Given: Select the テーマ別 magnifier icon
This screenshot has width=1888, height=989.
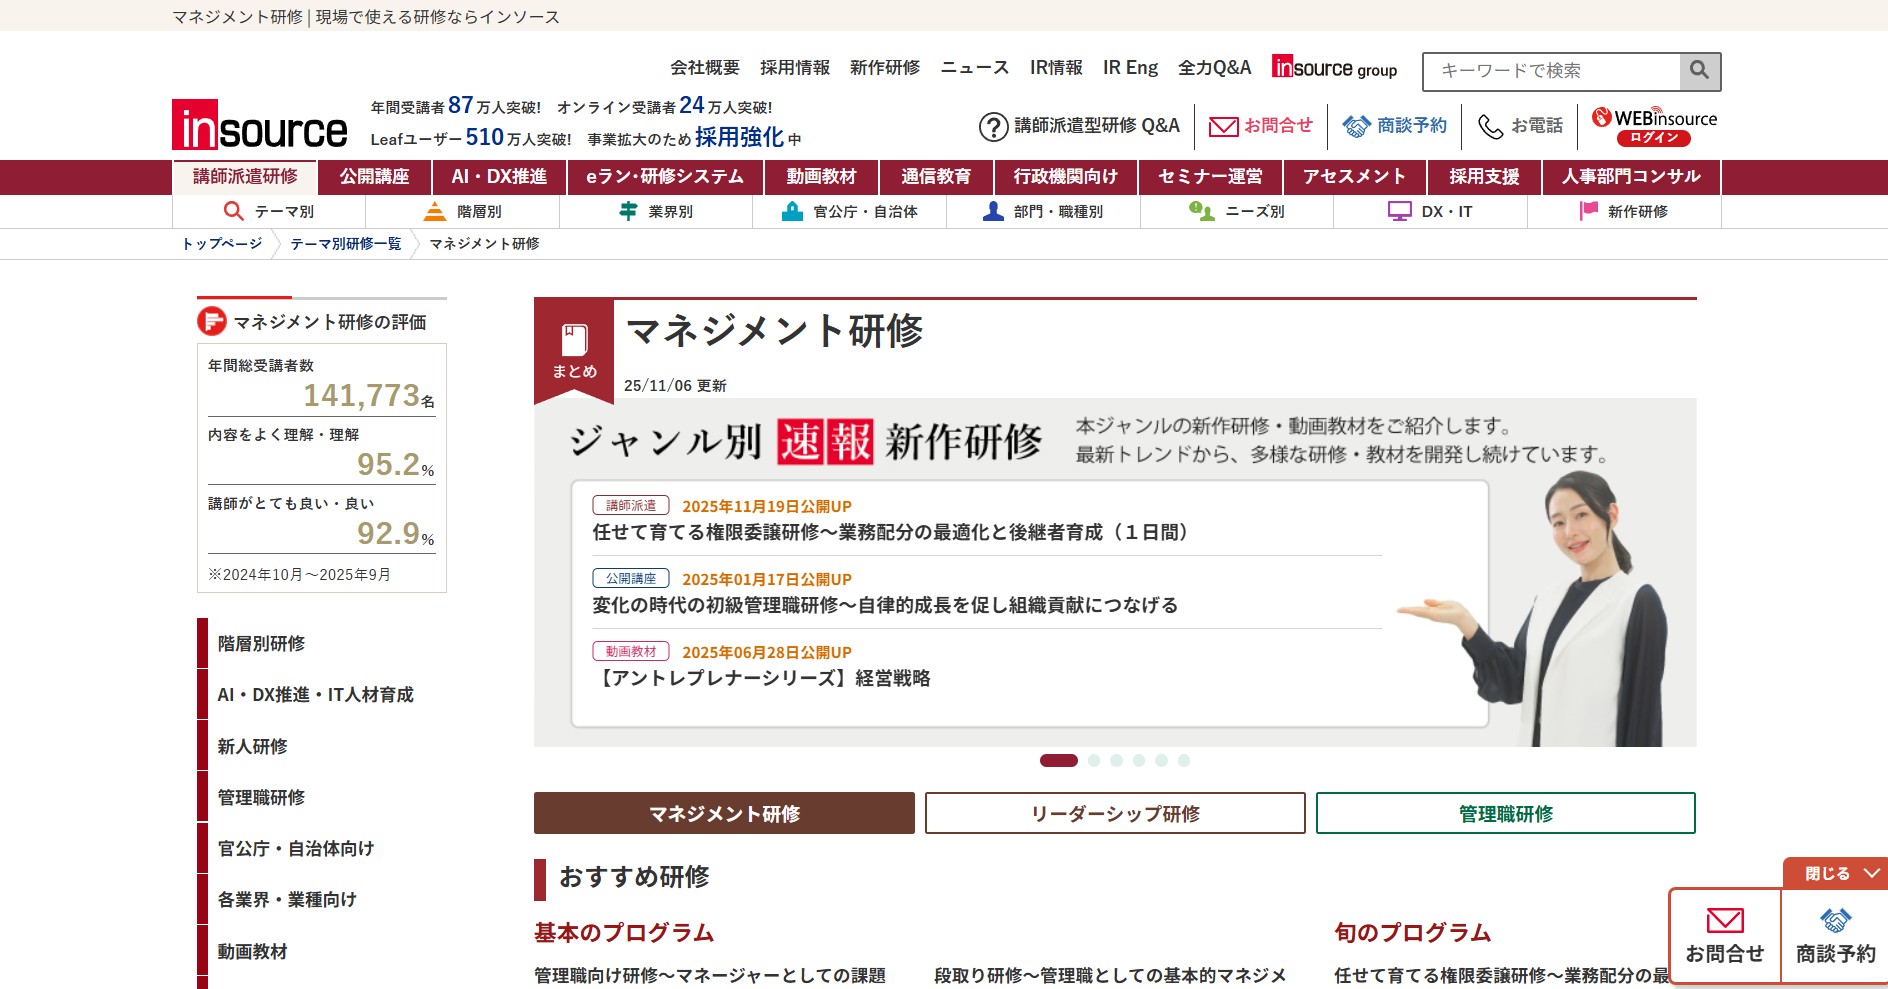Looking at the screenshot, I should 233,211.
